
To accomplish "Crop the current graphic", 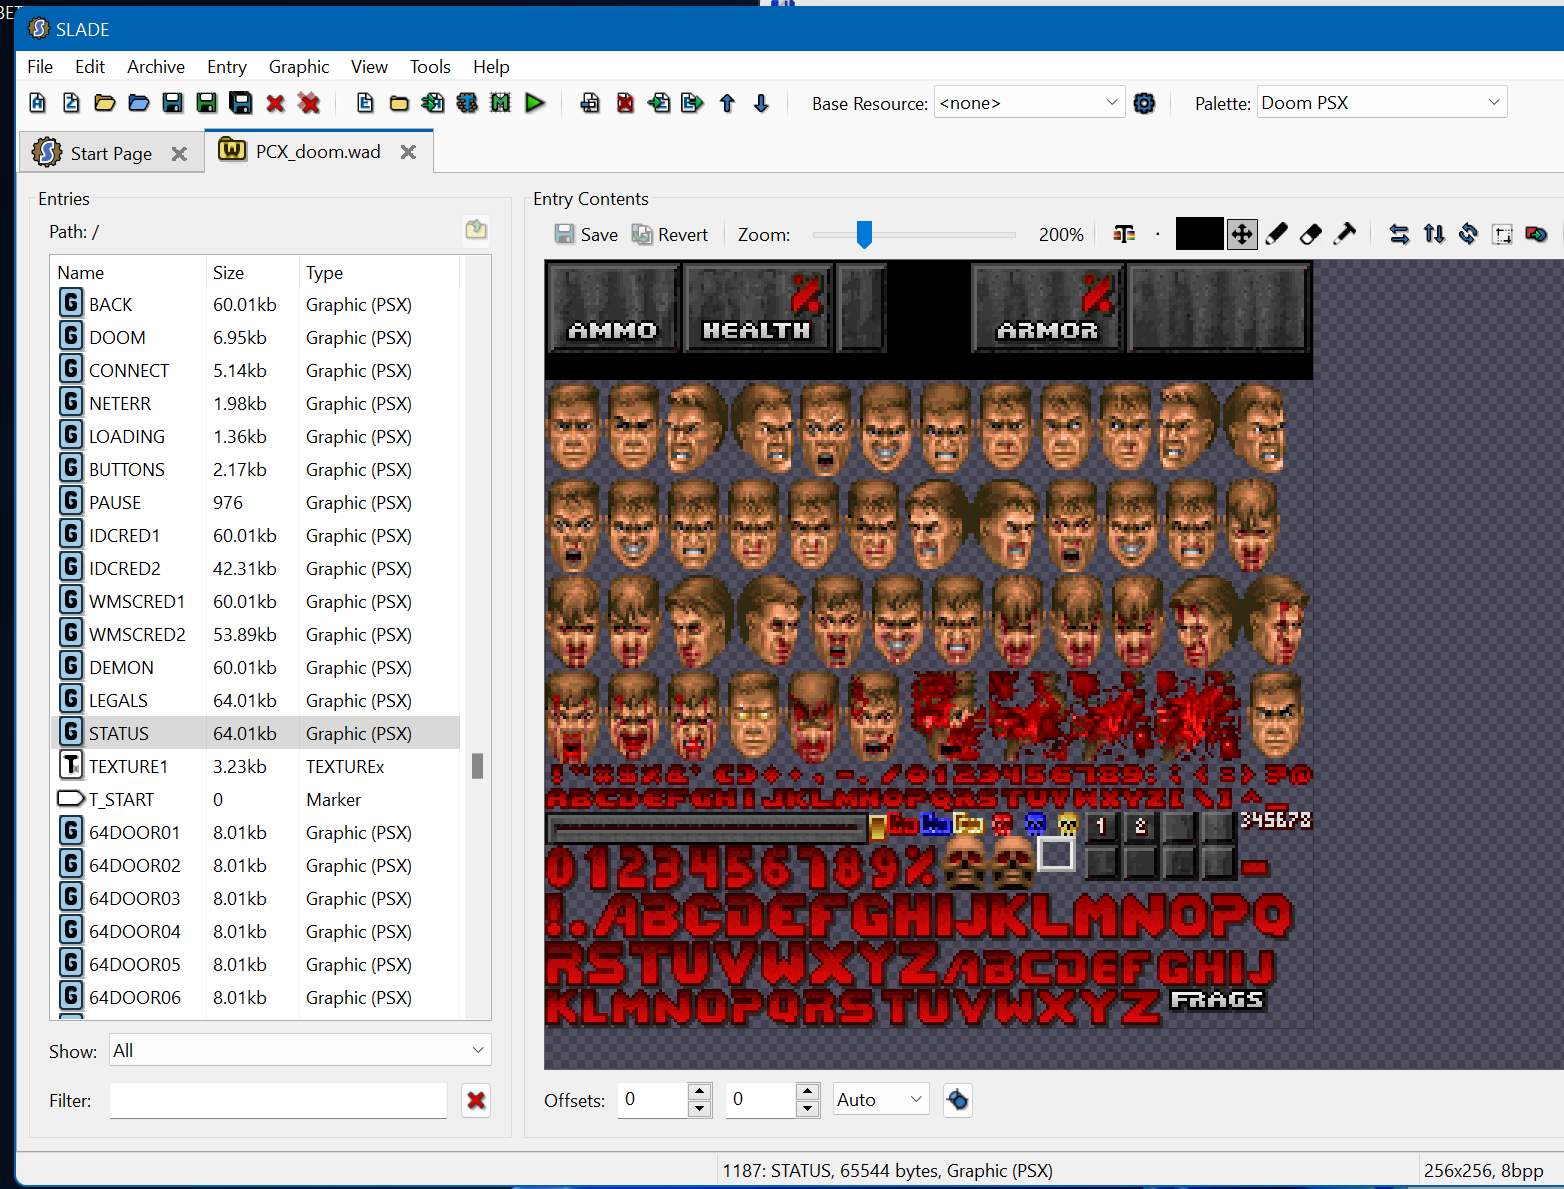I will pyautogui.click(x=1502, y=234).
